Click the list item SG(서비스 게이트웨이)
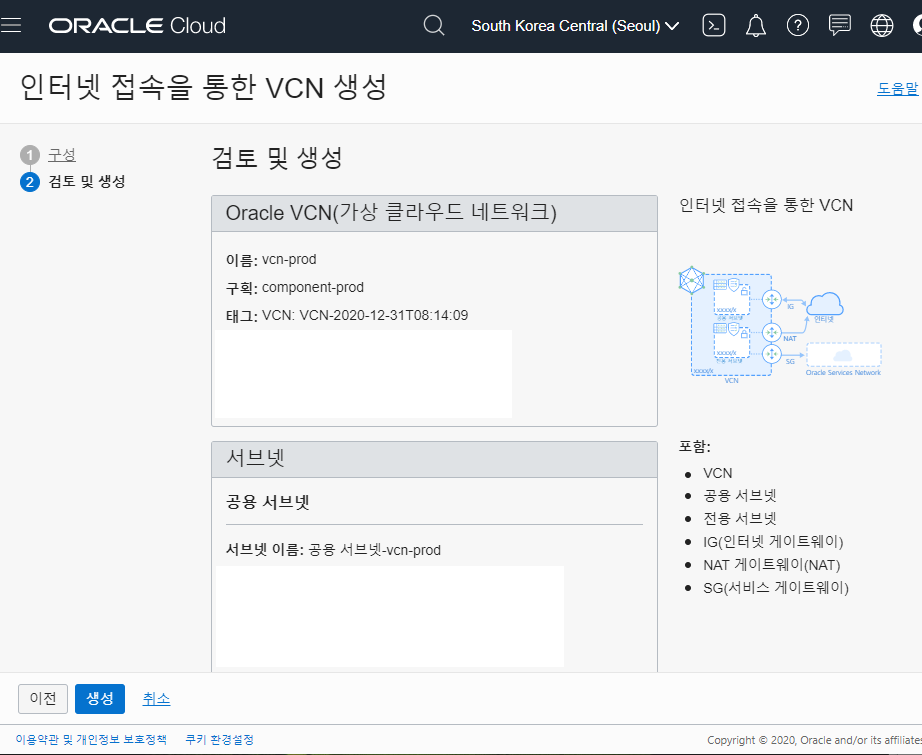 pos(776,588)
